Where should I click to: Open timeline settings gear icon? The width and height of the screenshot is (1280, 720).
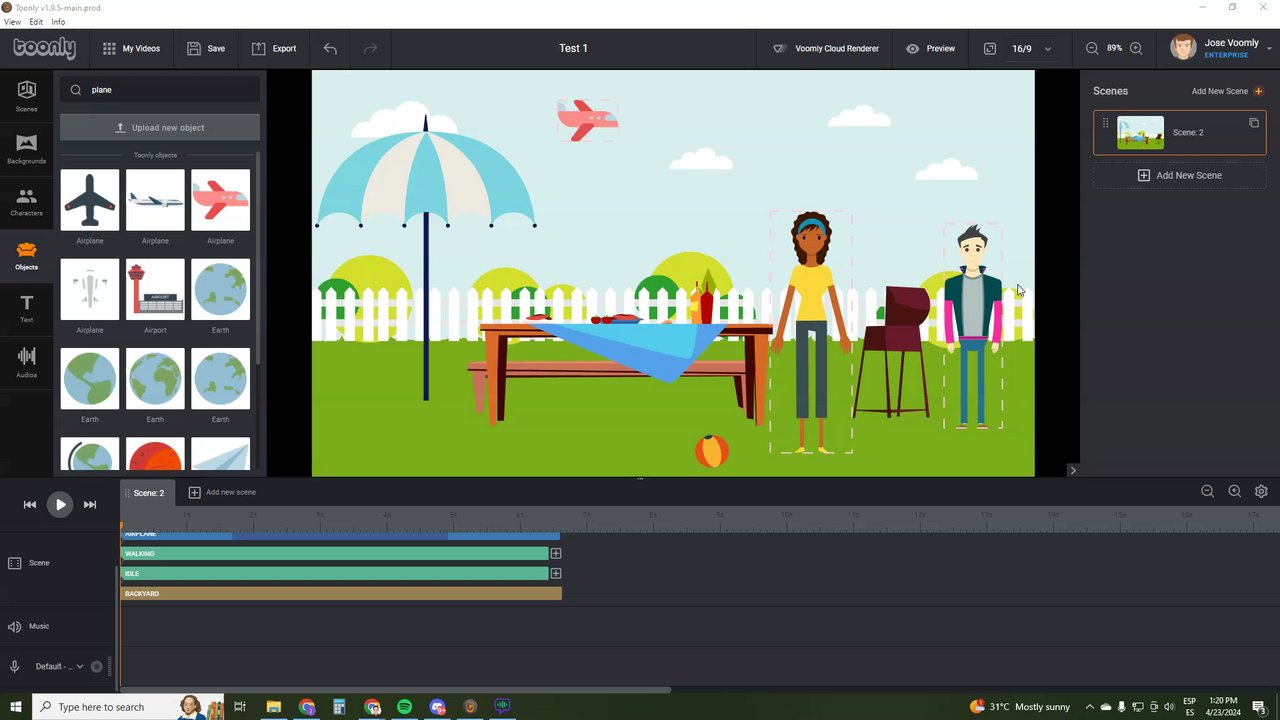coord(1261,491)
